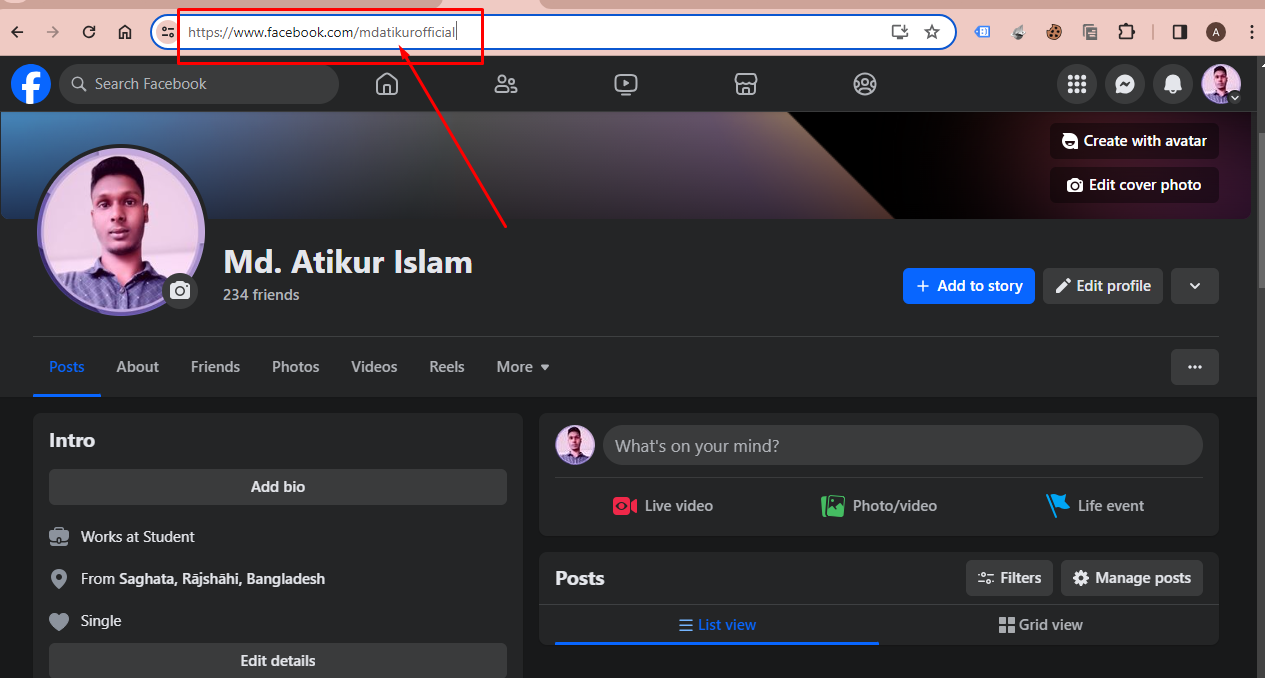Toggle the browser side panel icon
1265x678 pixels.
click(x=1180, y=32)
